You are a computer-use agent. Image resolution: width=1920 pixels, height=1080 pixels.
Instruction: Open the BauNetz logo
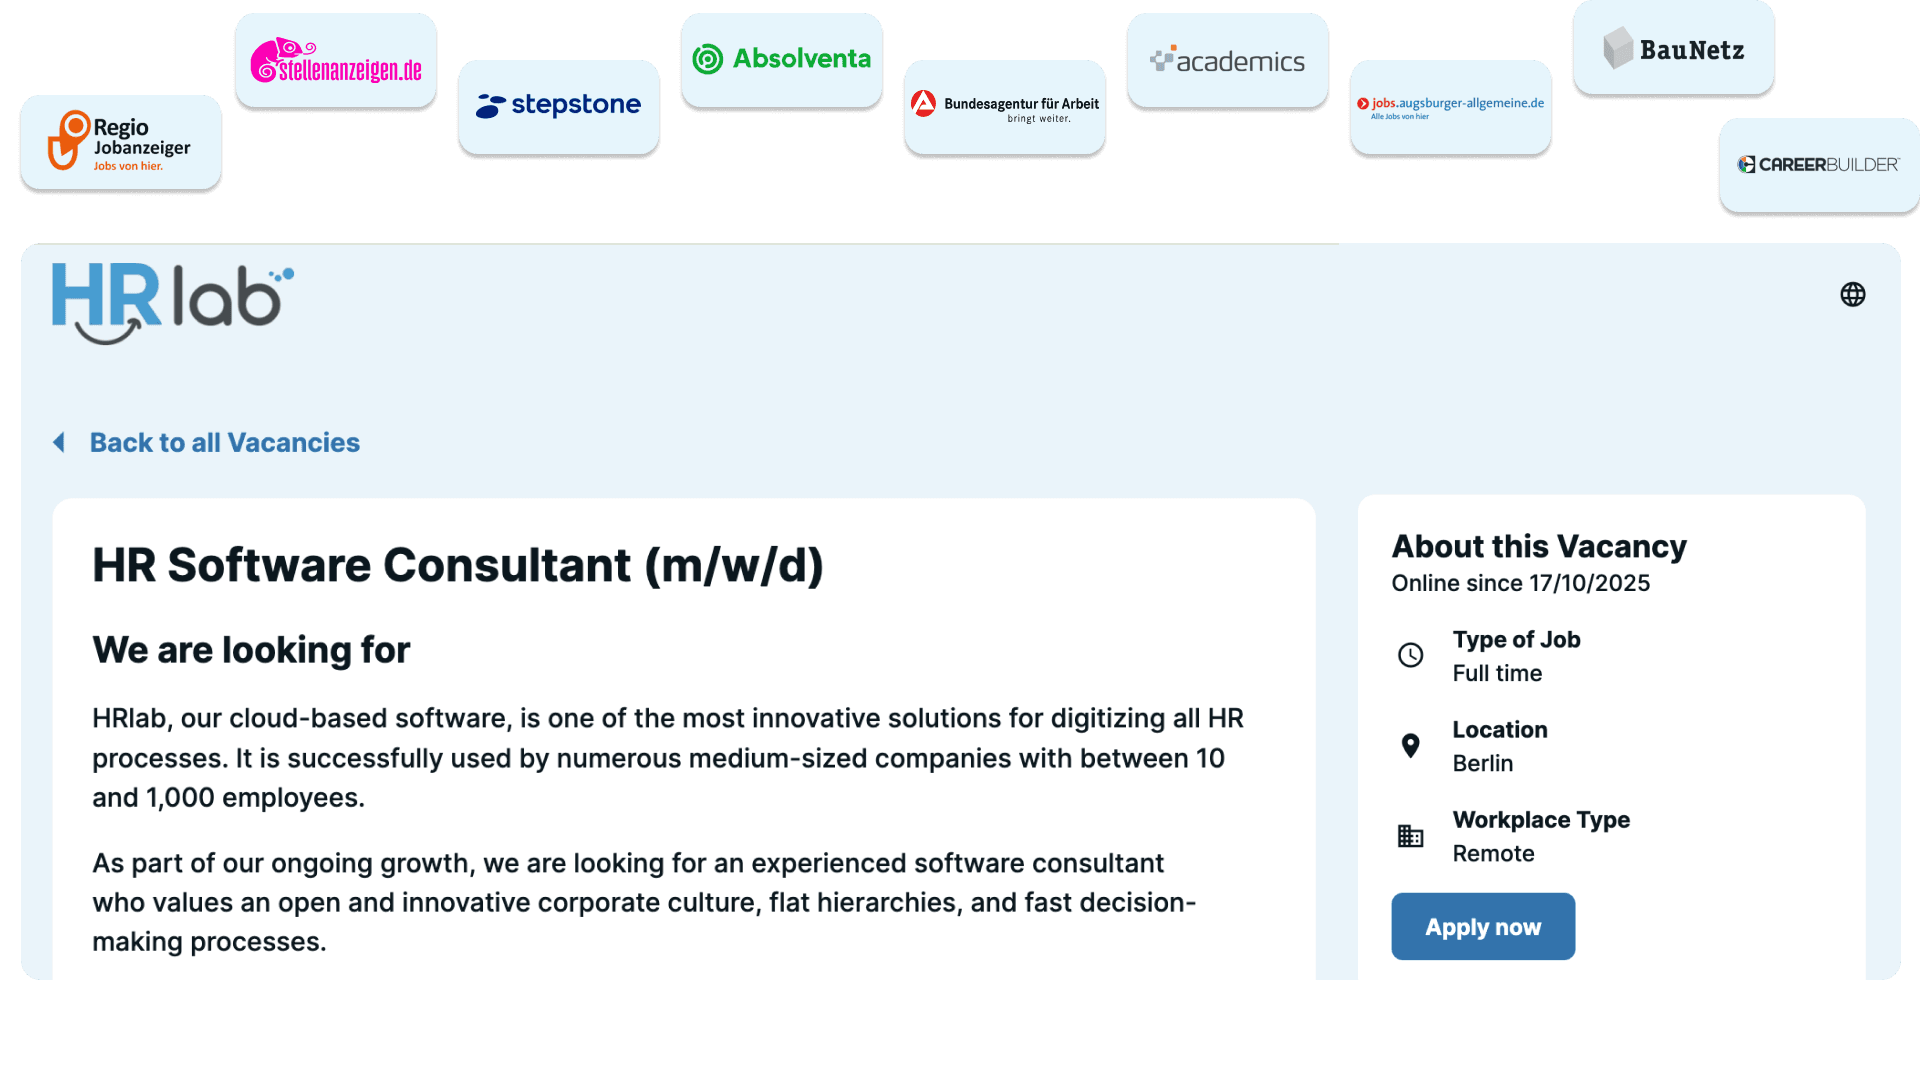pyautogui.click(x=1673, y=47)
